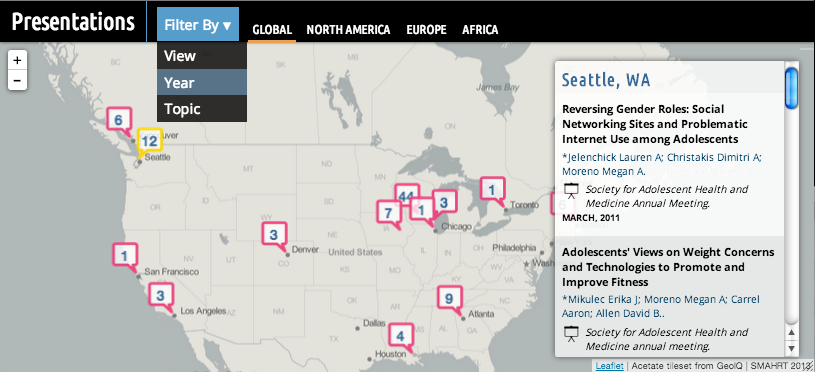The width and height of the screenshot is (815, 372).
Task: Click the San Francisco marker showing 1
Action: (x=125, y=256)
